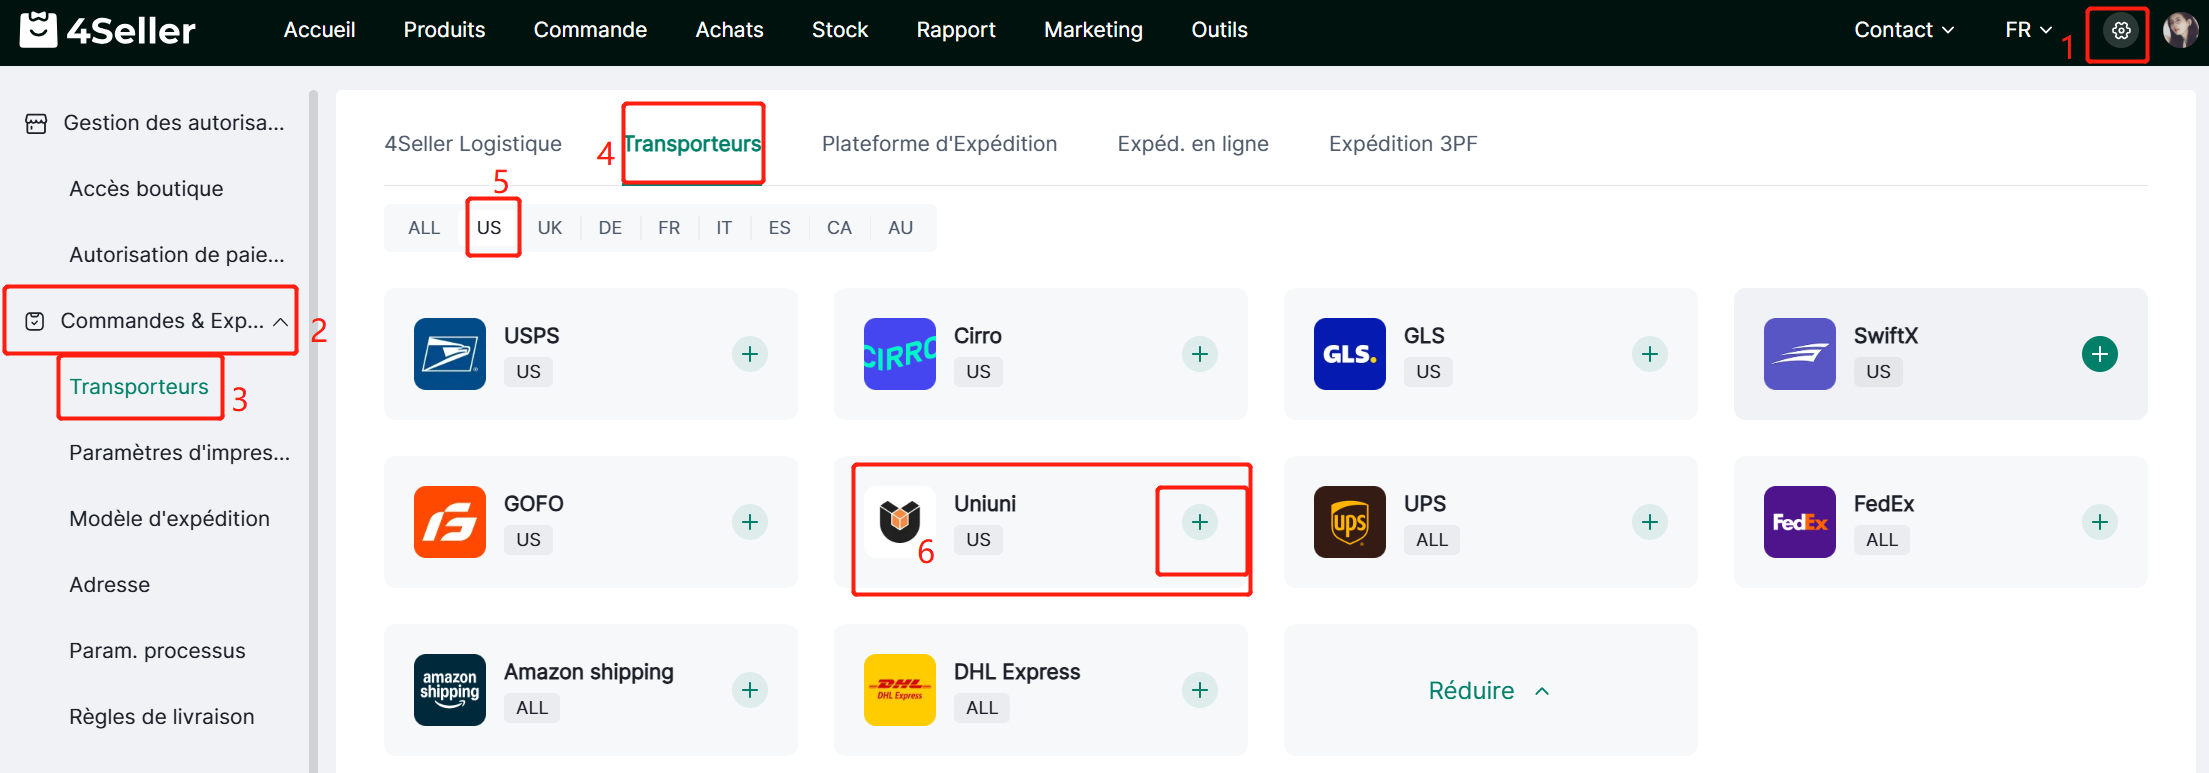Click the FedEx plus icon
Screen dimensions: 2209x773
pos(2099,522)
